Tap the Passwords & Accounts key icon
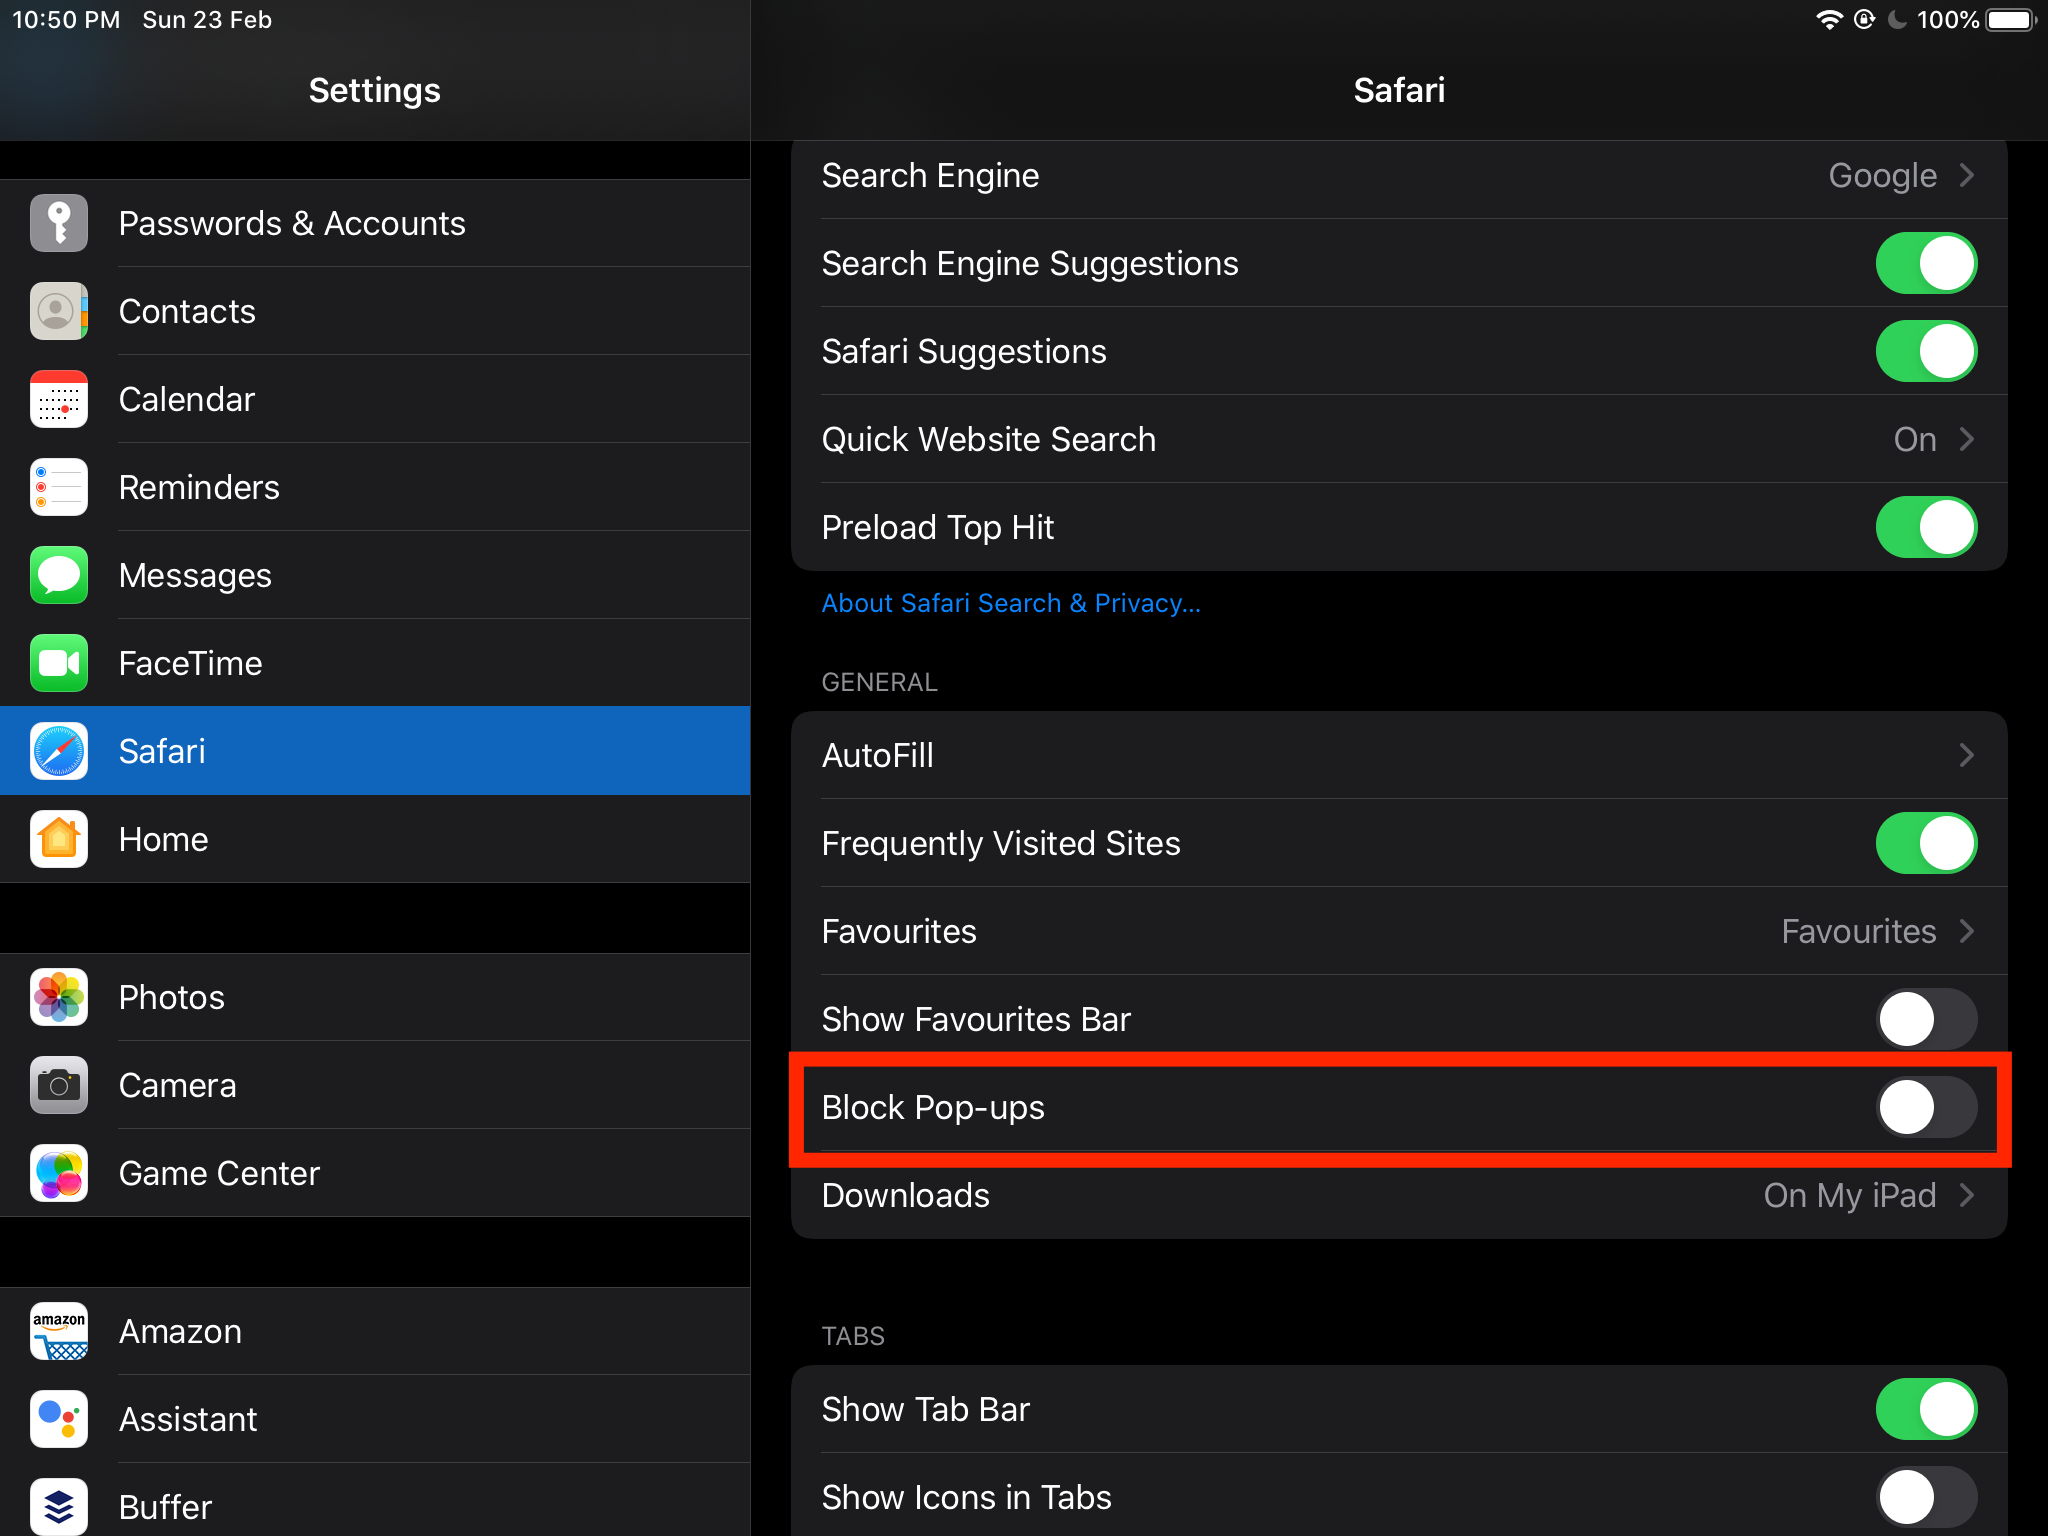This screenshot has width=2048, height=1536. pyautogui.click(x=59, y=223)
